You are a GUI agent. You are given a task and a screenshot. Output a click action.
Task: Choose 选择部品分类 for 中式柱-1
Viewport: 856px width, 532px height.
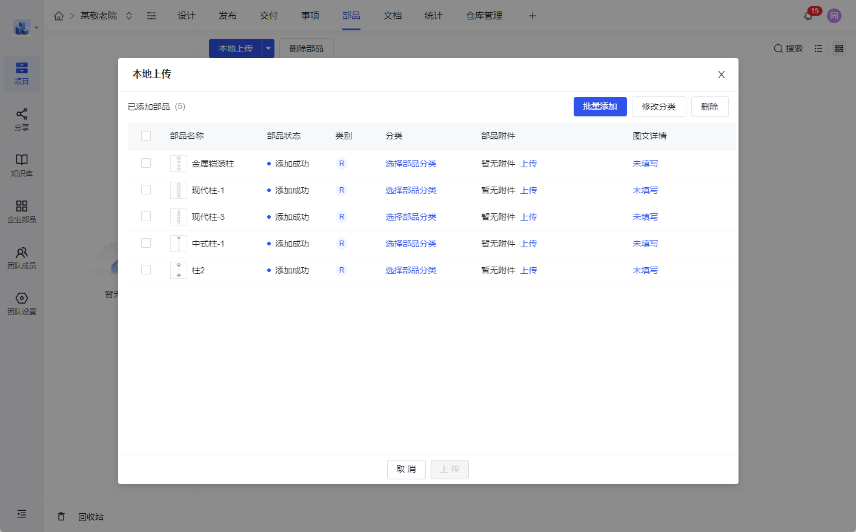(410, 243)
